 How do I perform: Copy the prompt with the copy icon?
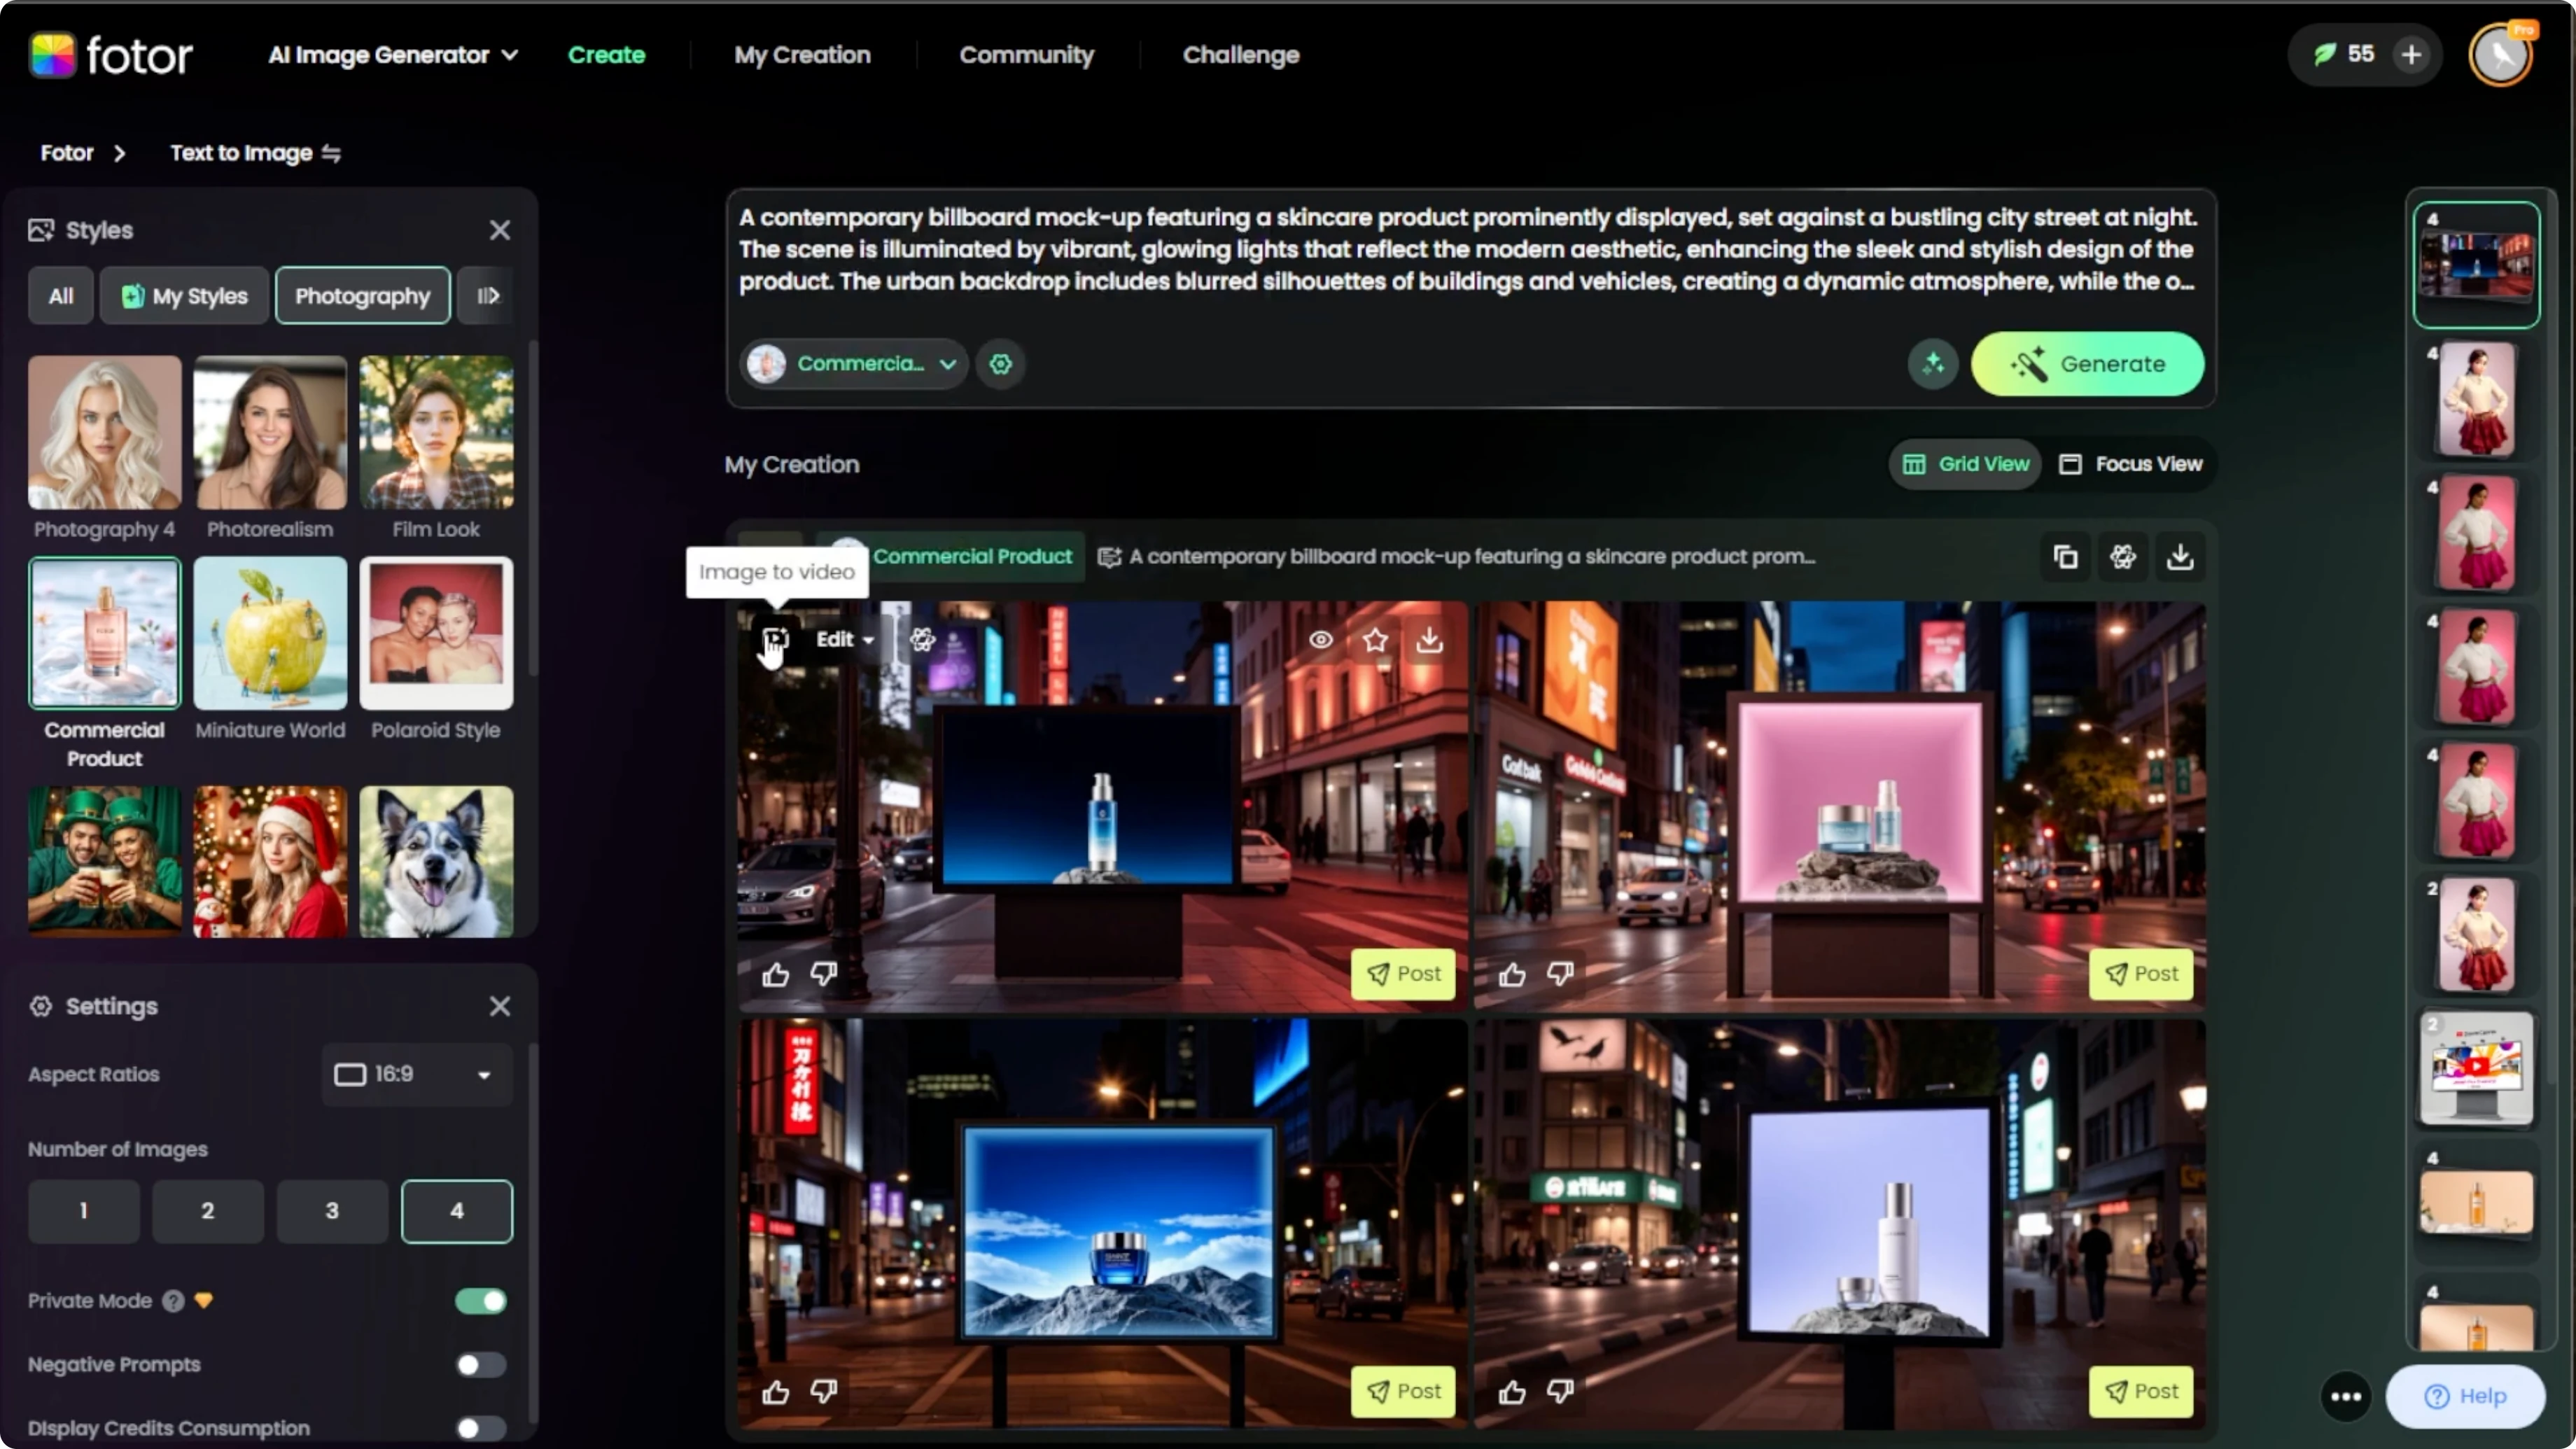[2065, 556]
